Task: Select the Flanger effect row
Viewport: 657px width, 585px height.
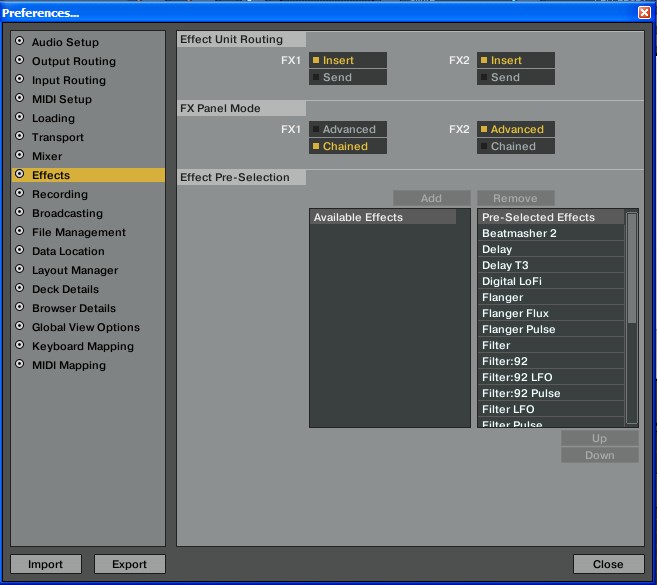Action: [x=551, y=297]
